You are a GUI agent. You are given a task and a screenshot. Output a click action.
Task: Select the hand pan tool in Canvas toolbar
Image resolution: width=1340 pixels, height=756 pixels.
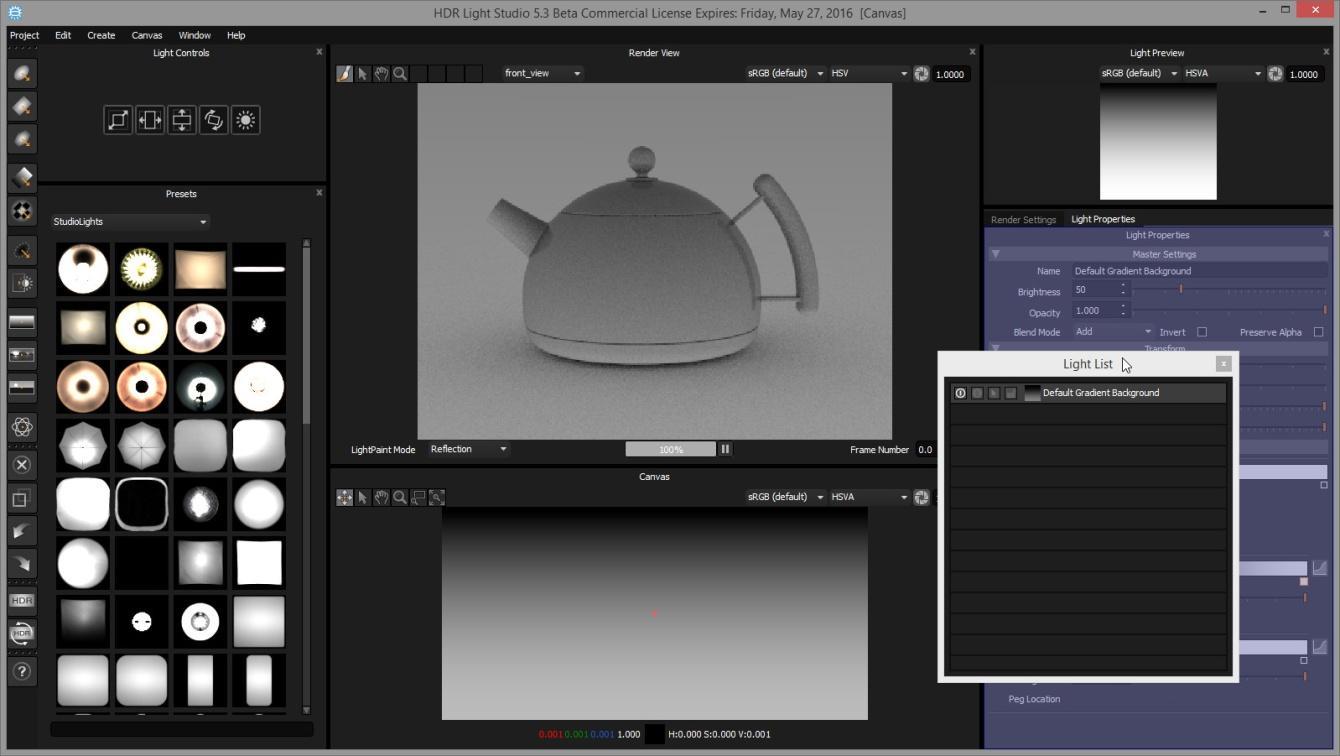381,497
